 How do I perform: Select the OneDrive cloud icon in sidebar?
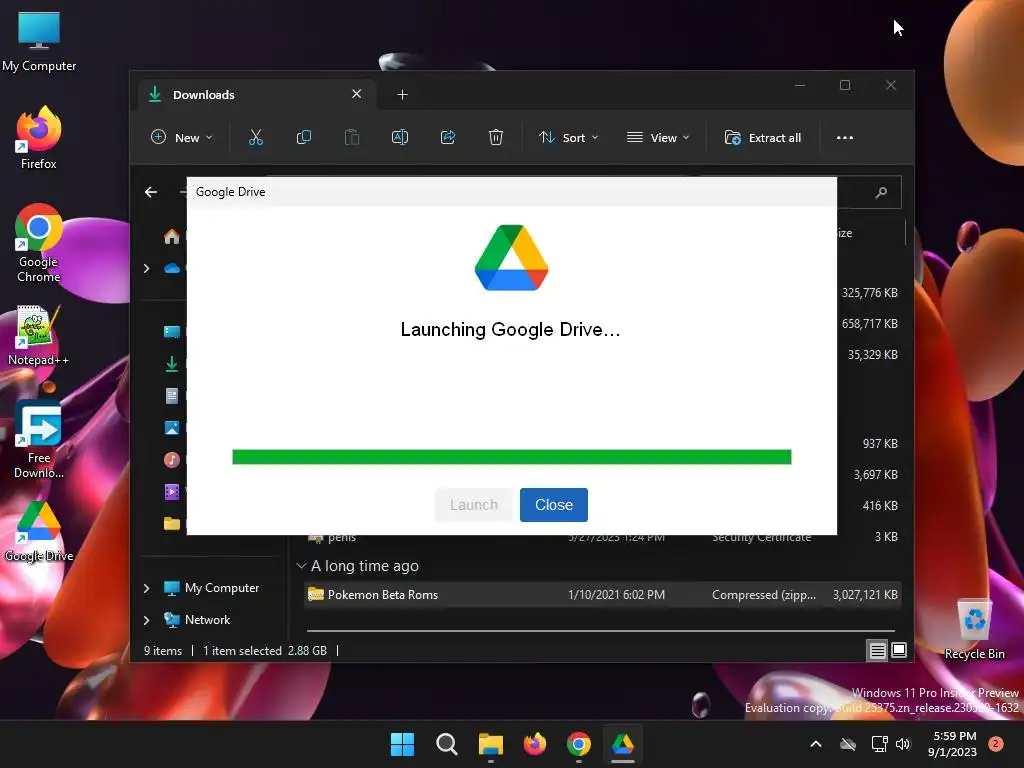click(172, 268)
